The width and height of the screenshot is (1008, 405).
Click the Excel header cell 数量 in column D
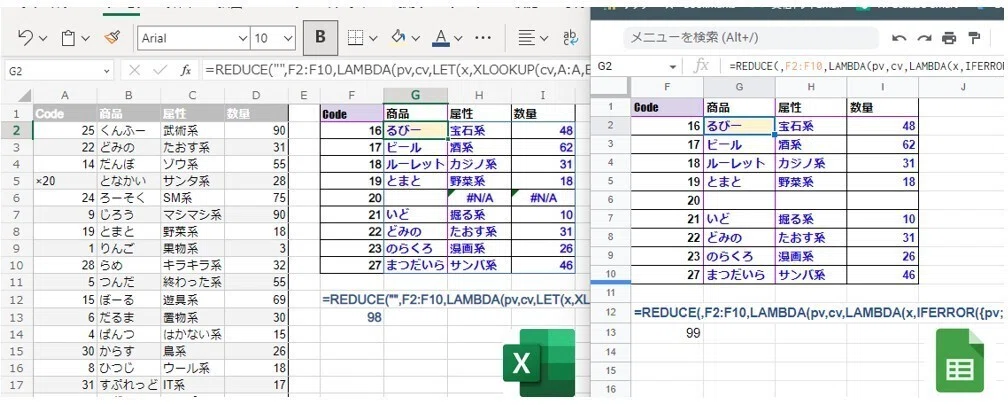(x=256, y=114)
